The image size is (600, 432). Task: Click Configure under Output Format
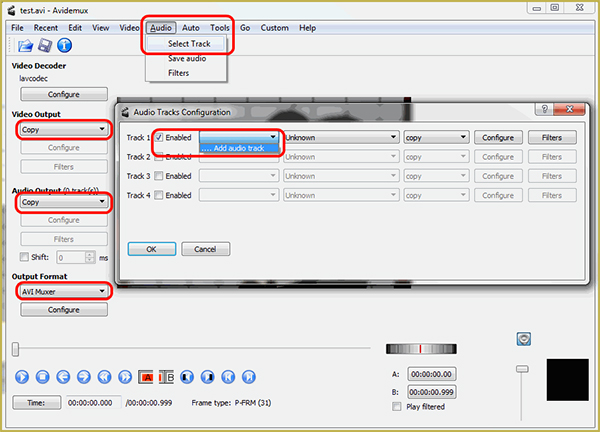64,310
